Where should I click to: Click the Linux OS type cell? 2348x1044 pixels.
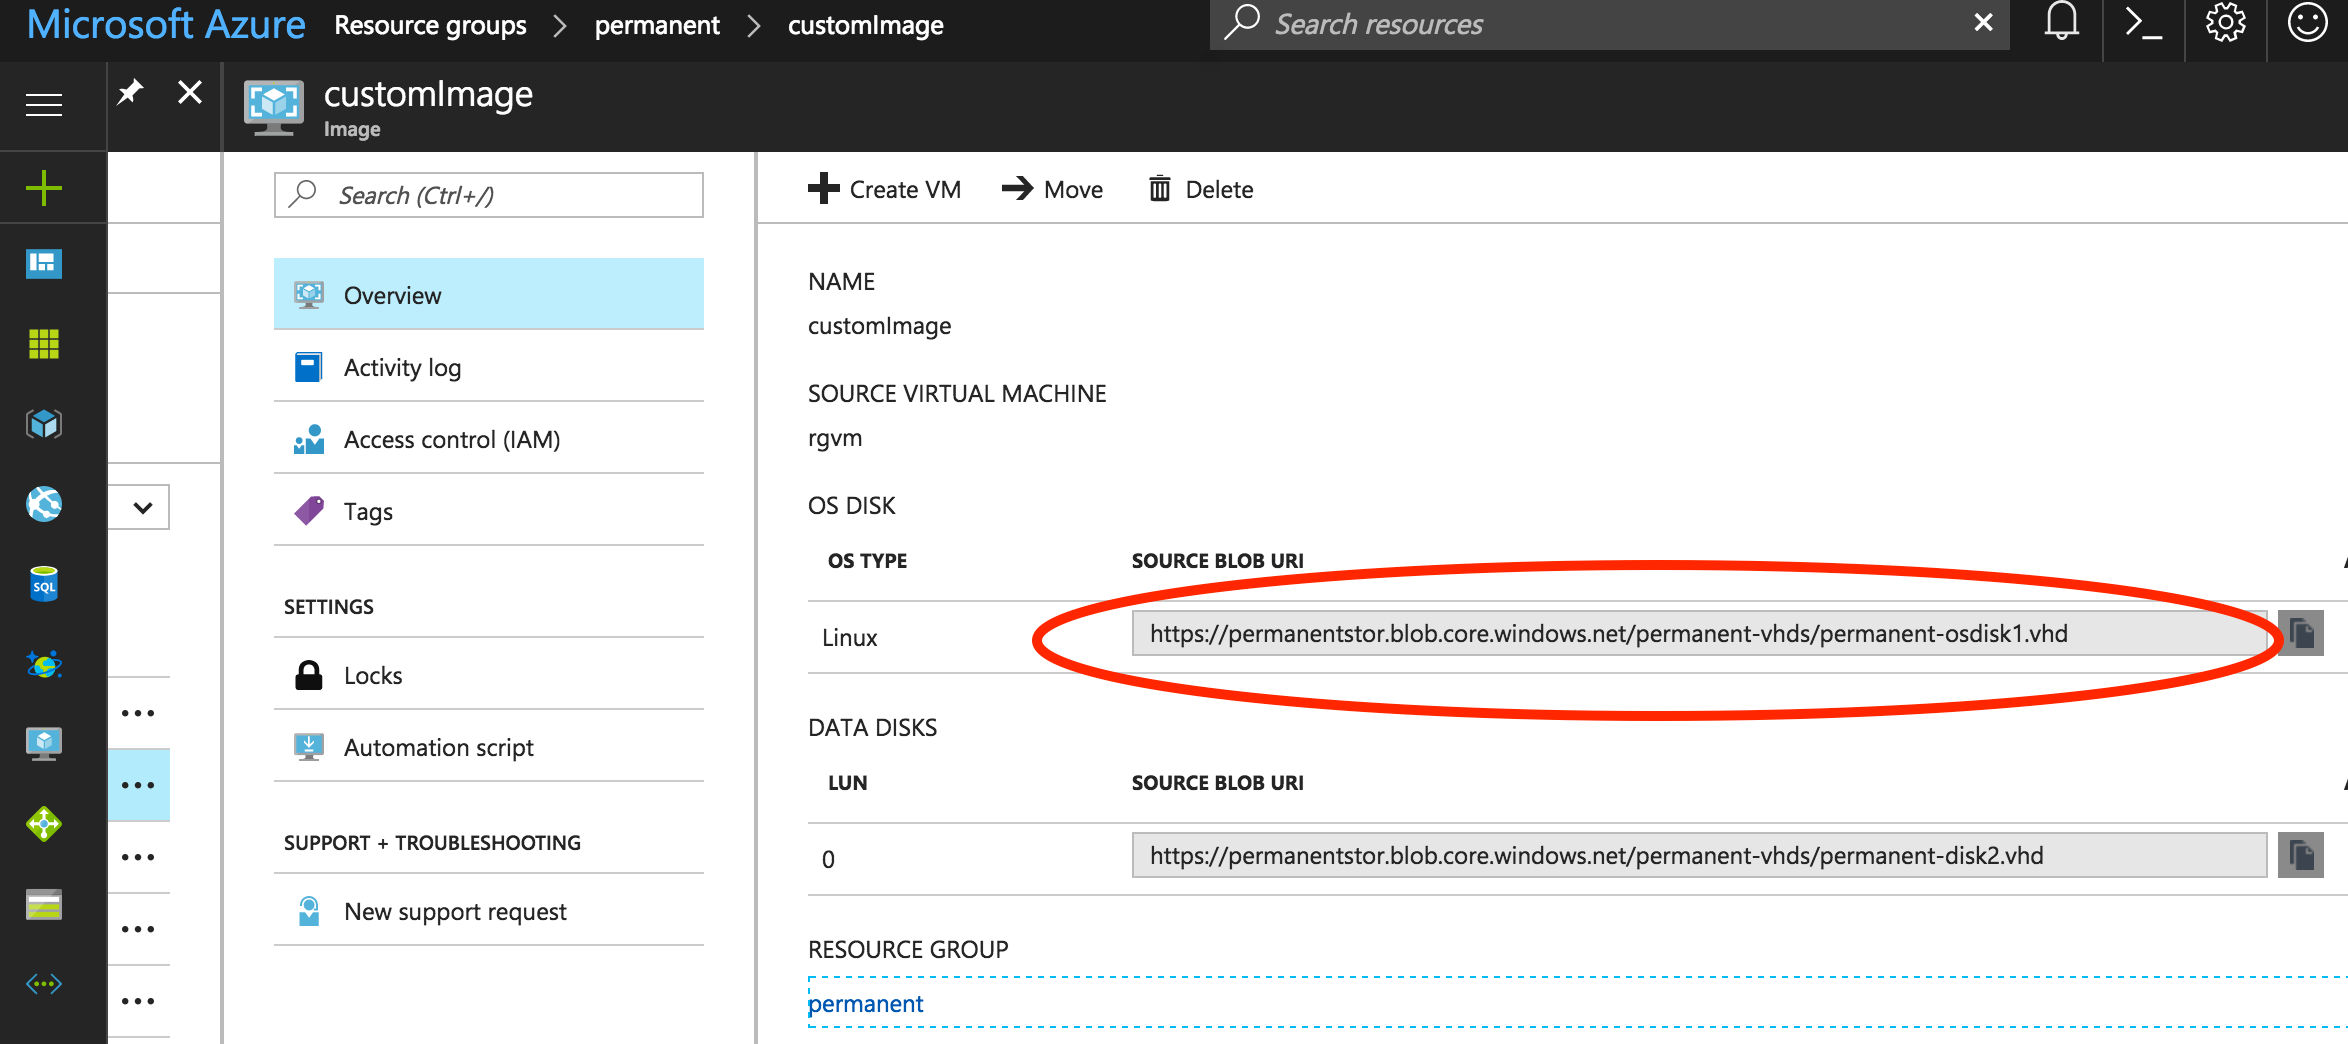pyautogui.click(x=850, y=638)
